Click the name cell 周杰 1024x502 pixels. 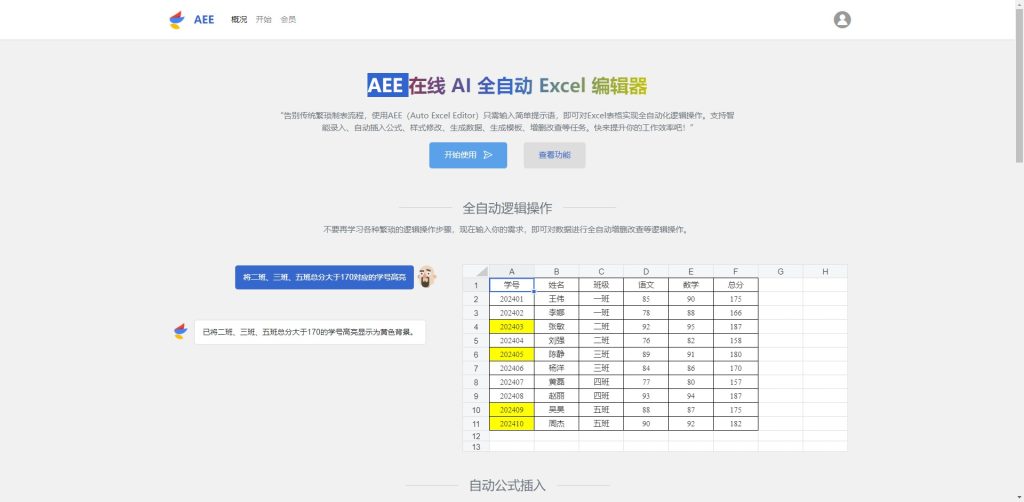[556, 424]
